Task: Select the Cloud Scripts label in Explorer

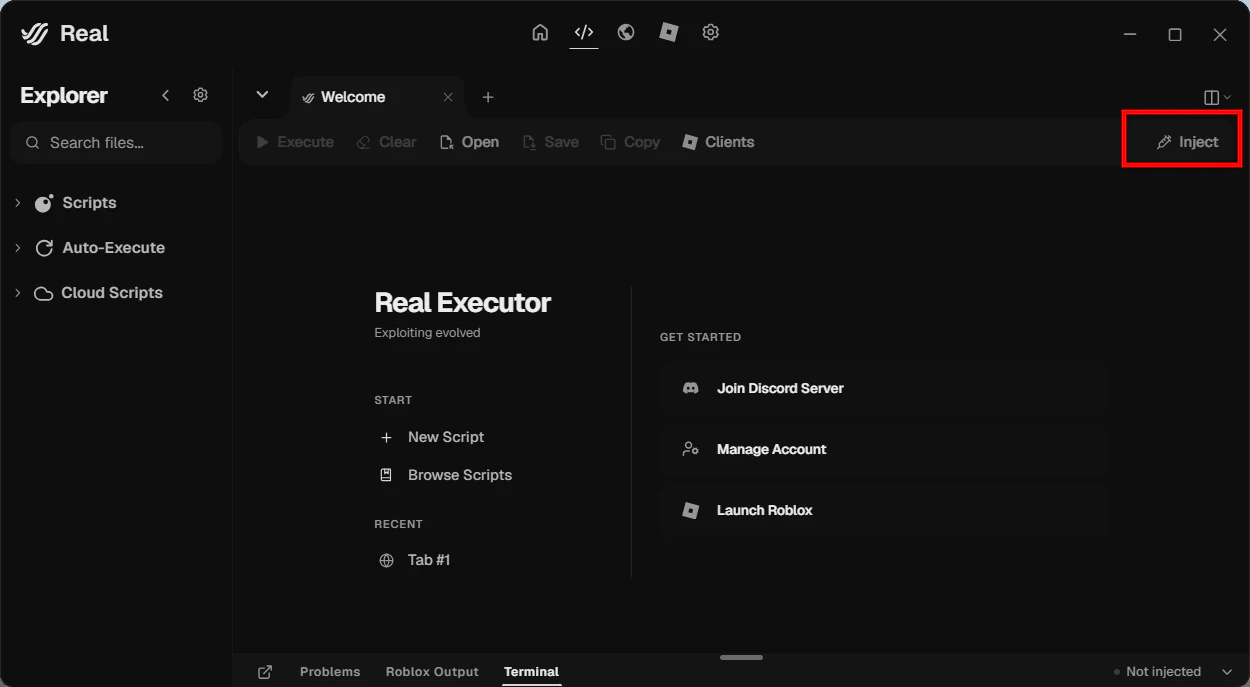Action: (112, 293)
